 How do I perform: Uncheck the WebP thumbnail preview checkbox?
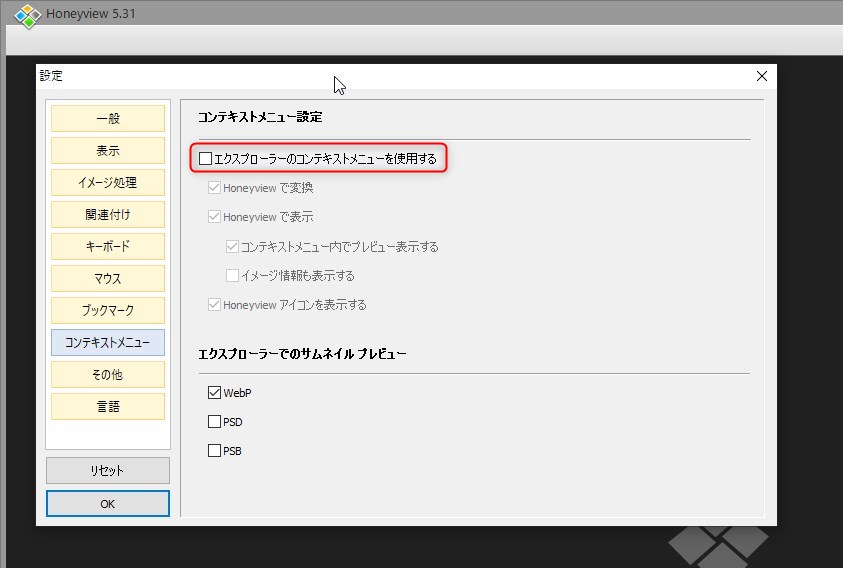point(214,393)
